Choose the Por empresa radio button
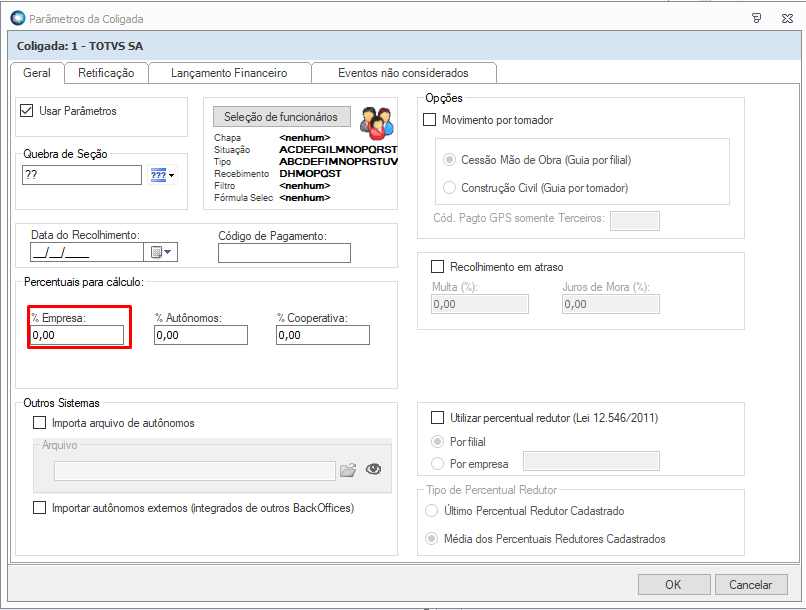The height and width of the screenshot is (610, 806). [x=437, y=464]
